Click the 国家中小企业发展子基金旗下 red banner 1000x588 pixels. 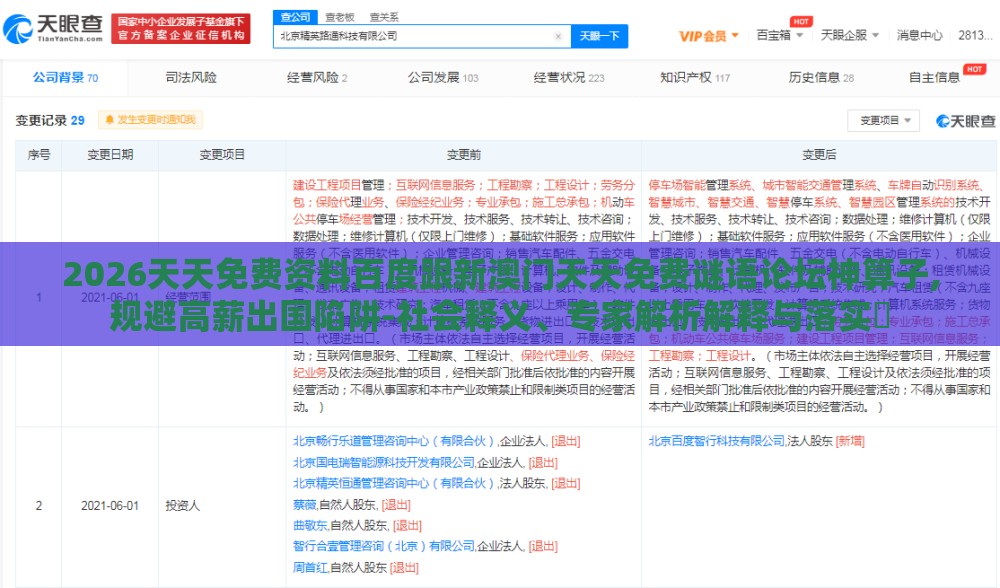181,29
